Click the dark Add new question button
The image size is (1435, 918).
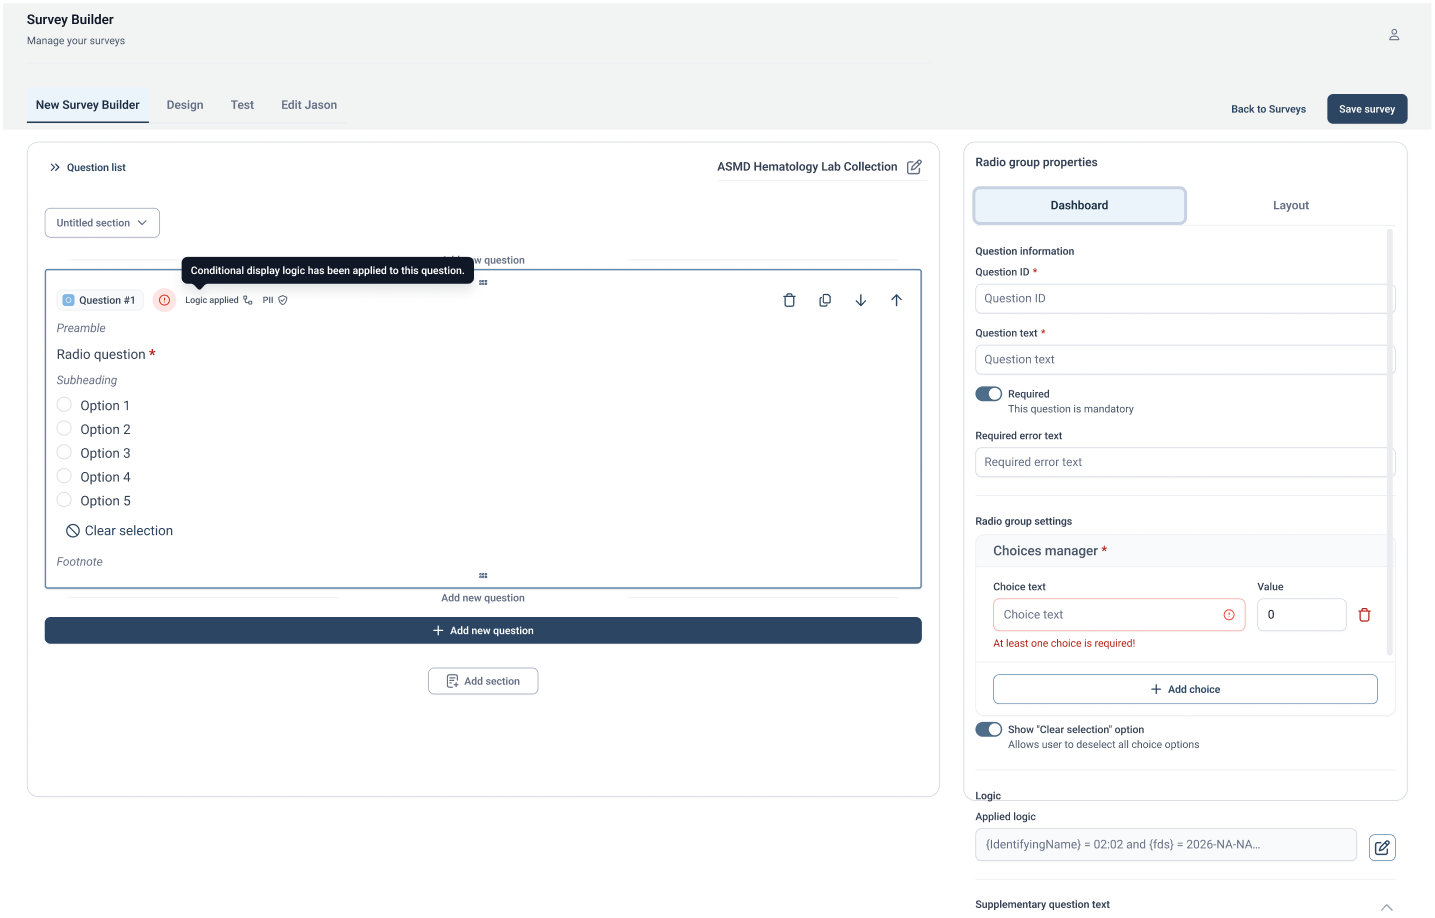[x=483, y=631]
